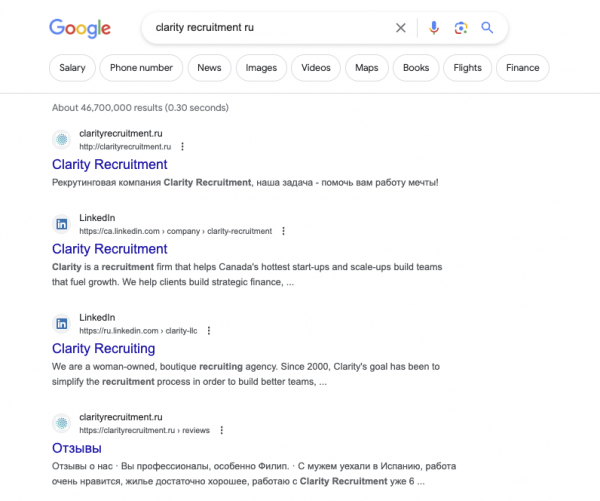
Task: Click the Google logo
Action: point(80,28)
